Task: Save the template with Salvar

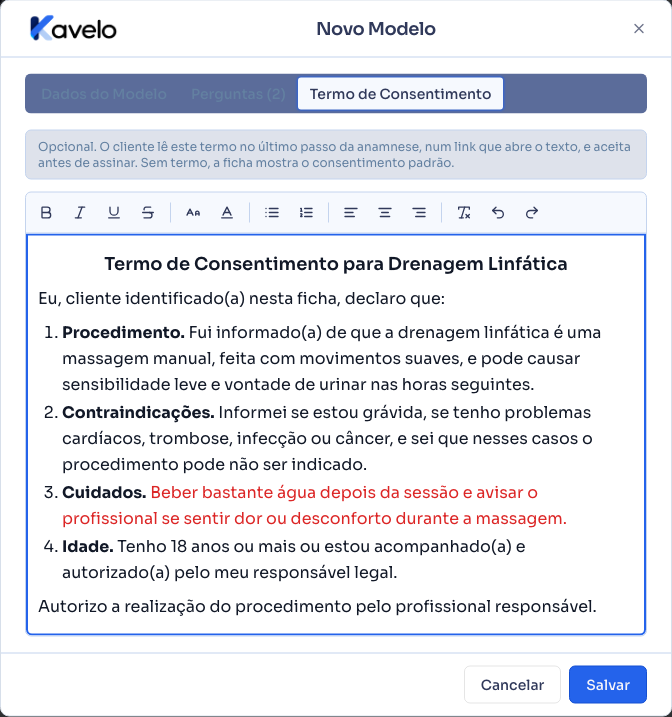Action: pyautogui.click(x=608, y=685)
